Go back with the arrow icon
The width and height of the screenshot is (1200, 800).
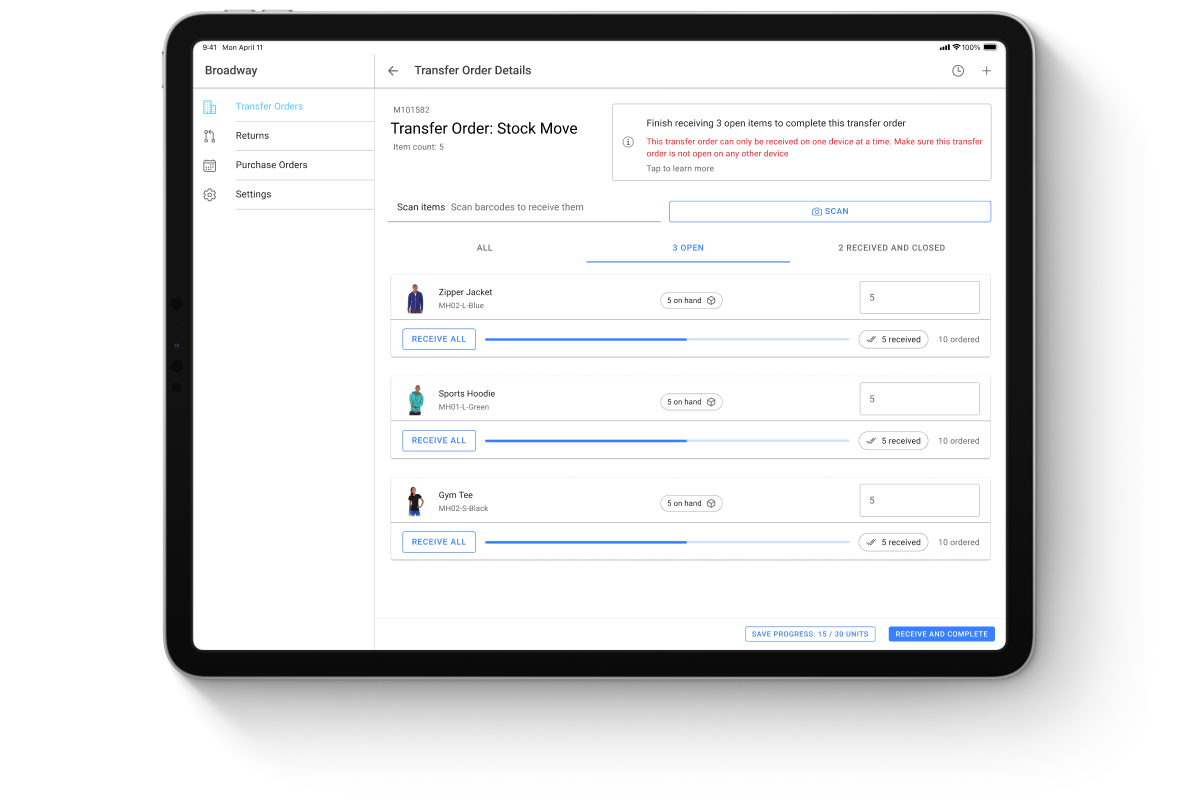pos(393,71)
